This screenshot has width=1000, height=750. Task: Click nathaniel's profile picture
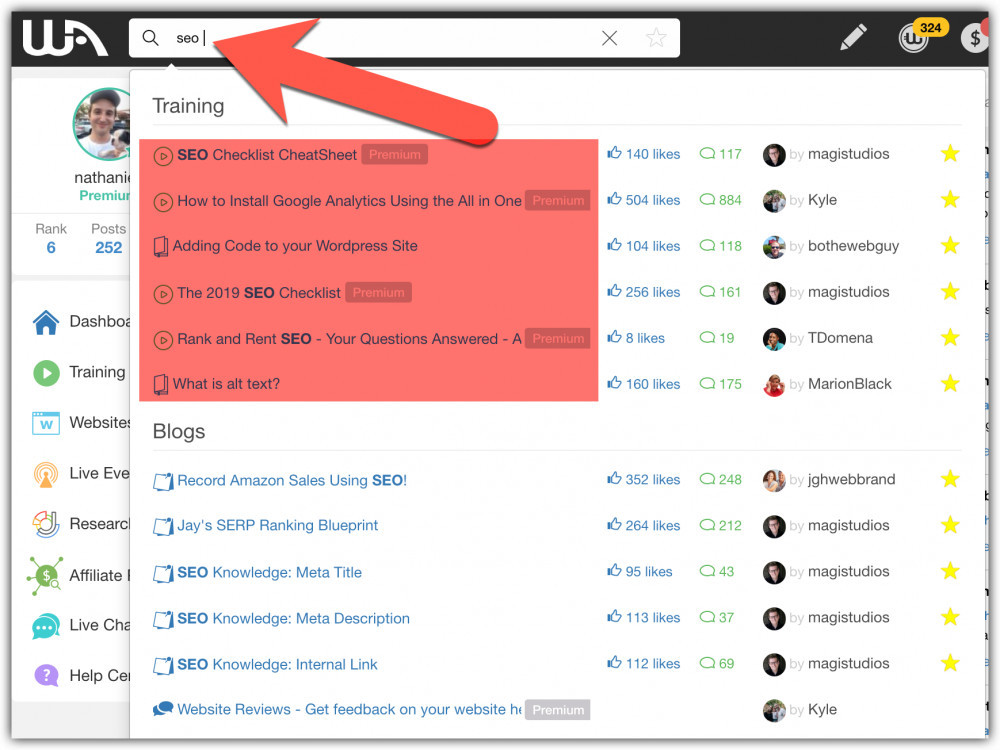(102, 124)
